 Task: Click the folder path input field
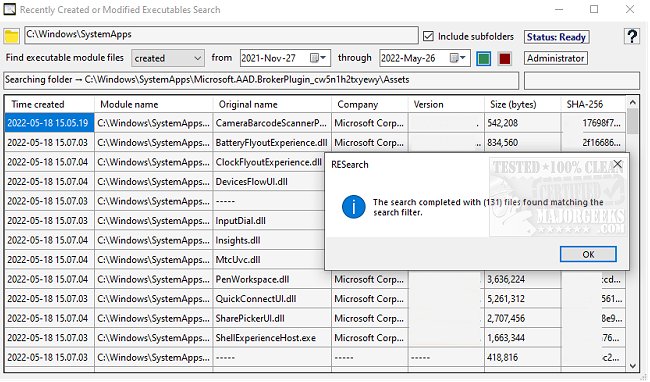221,35
